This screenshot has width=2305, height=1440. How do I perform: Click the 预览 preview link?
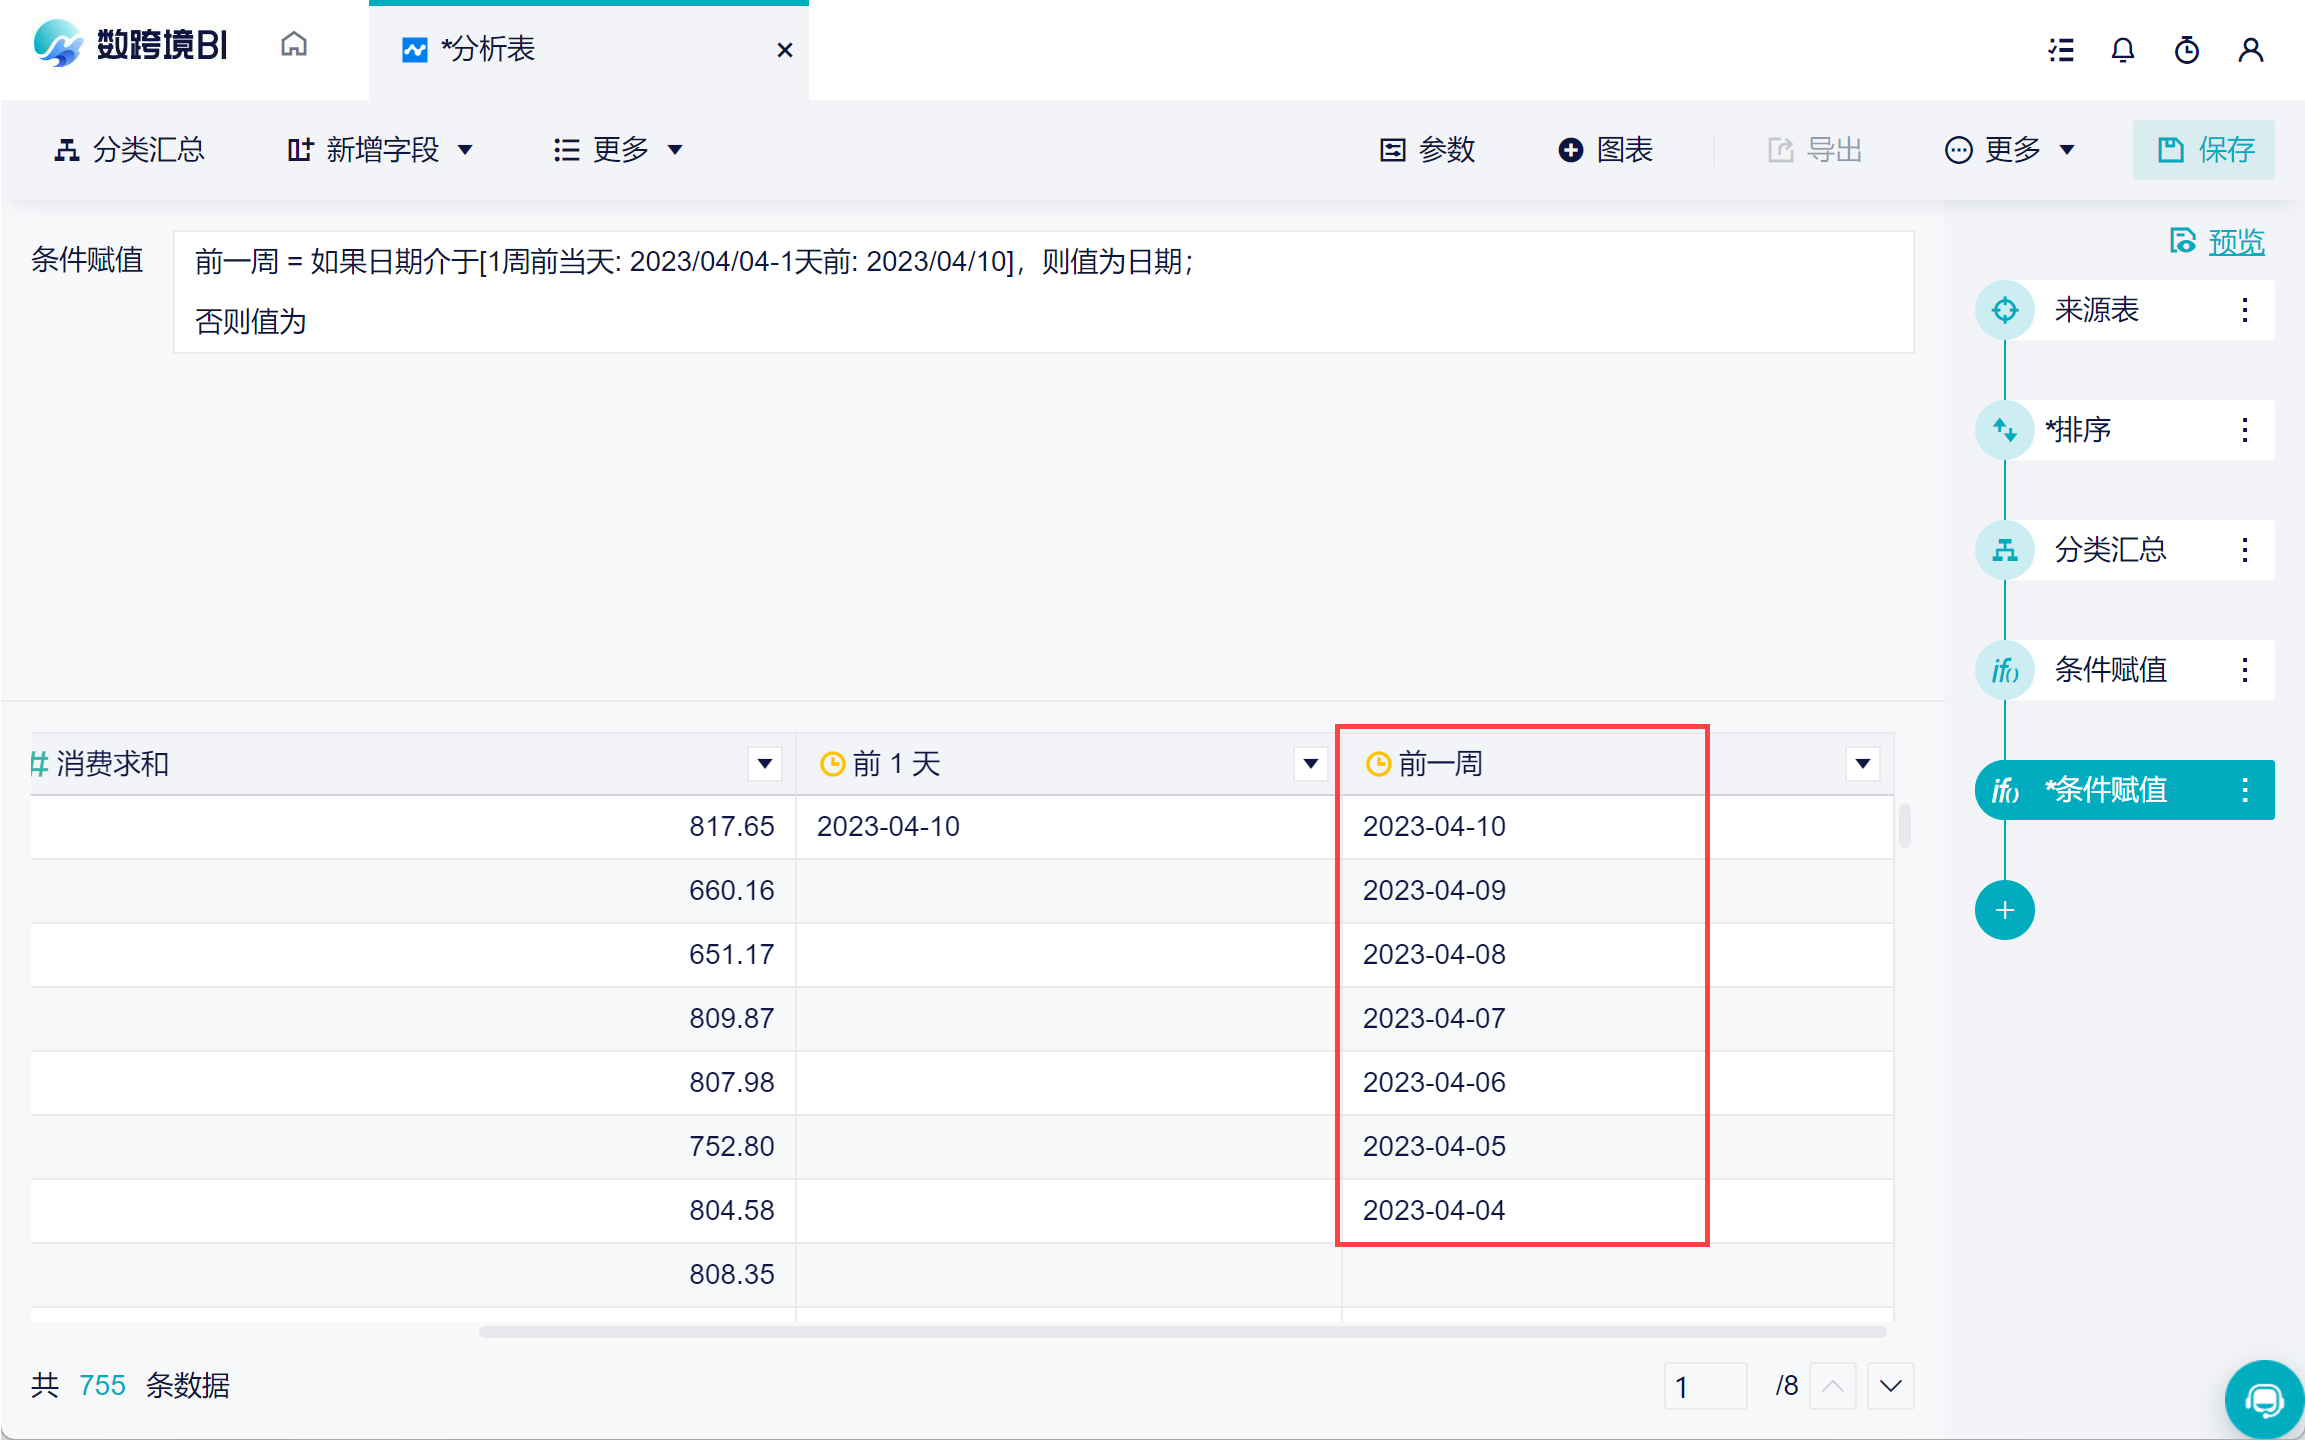[x=2235, y=242]
